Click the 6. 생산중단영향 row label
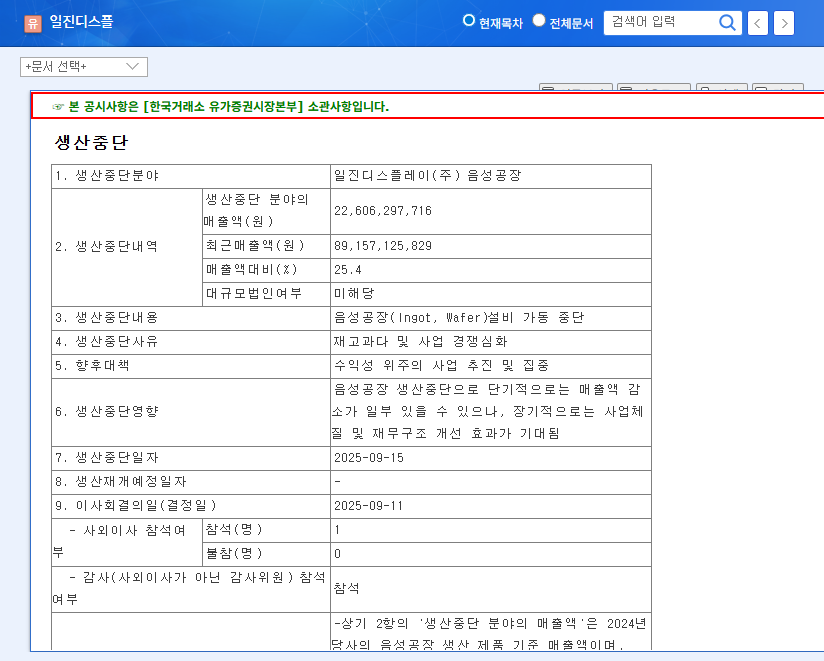Viewport: 824px width, 661px height. click(107, 411)
